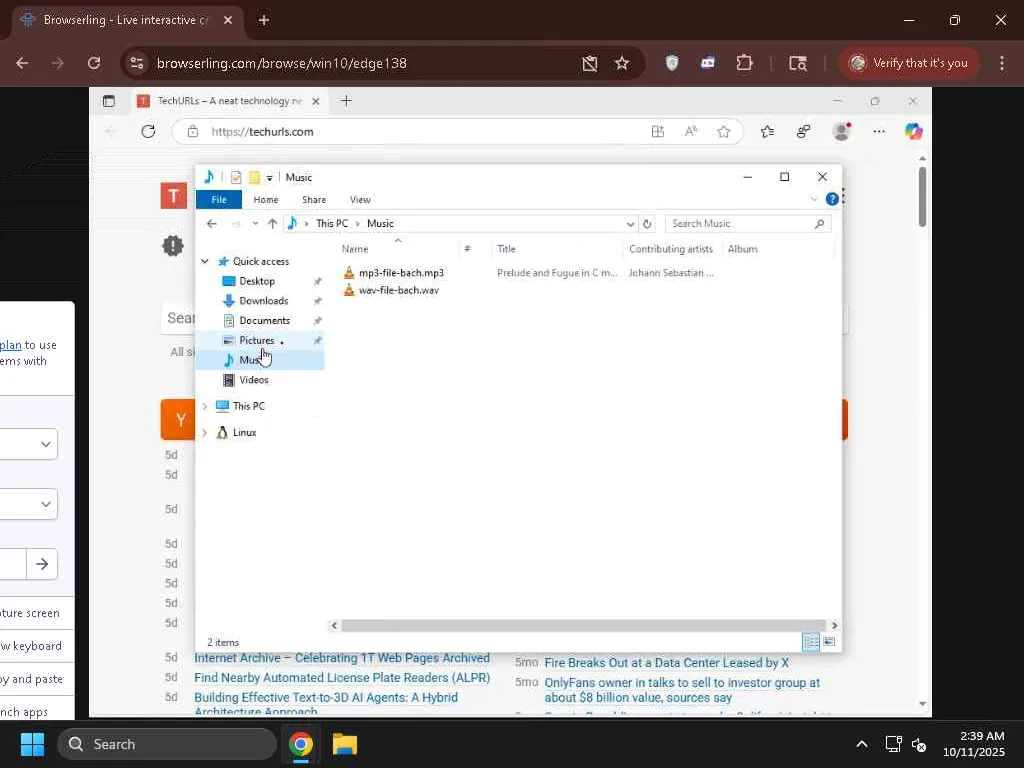Screen dimensions: 1024x768
Task: Open Edge Settings and more menu
Action: [x=879, y=132]
